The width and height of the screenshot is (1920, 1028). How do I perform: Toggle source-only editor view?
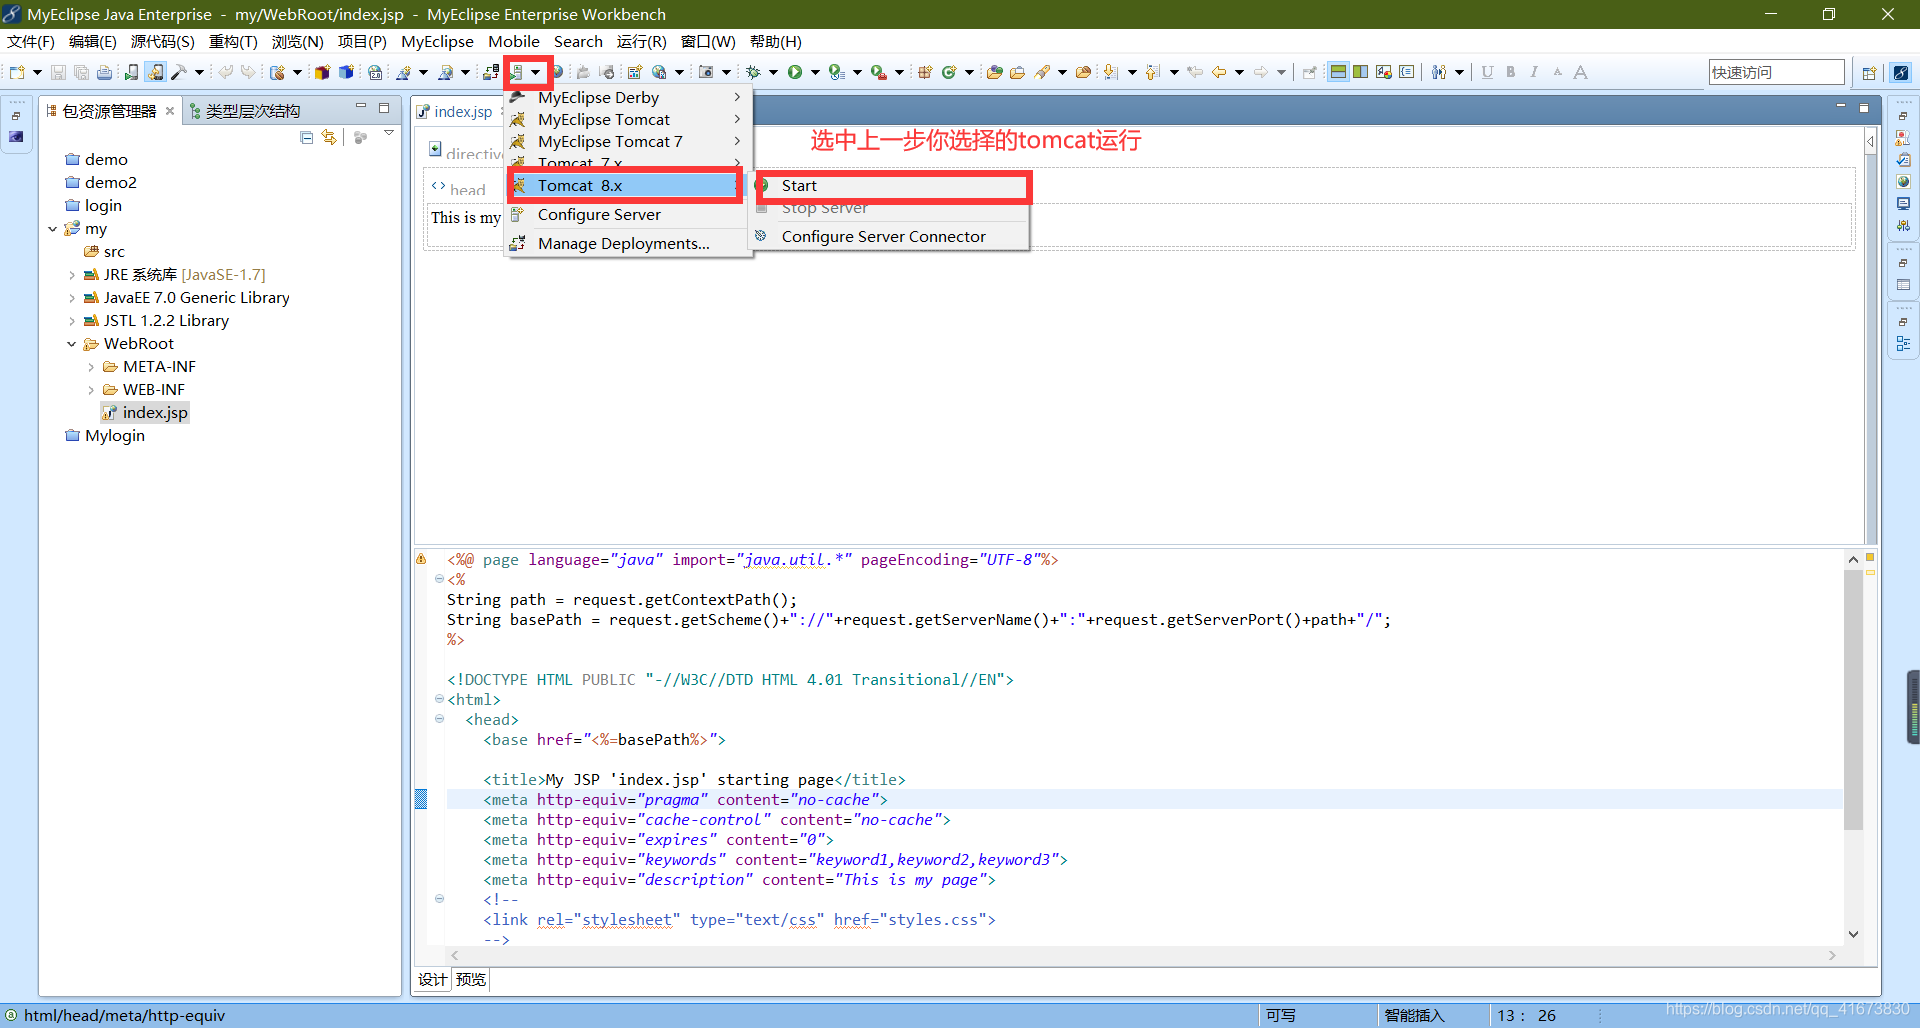[x=1407, y=72]
